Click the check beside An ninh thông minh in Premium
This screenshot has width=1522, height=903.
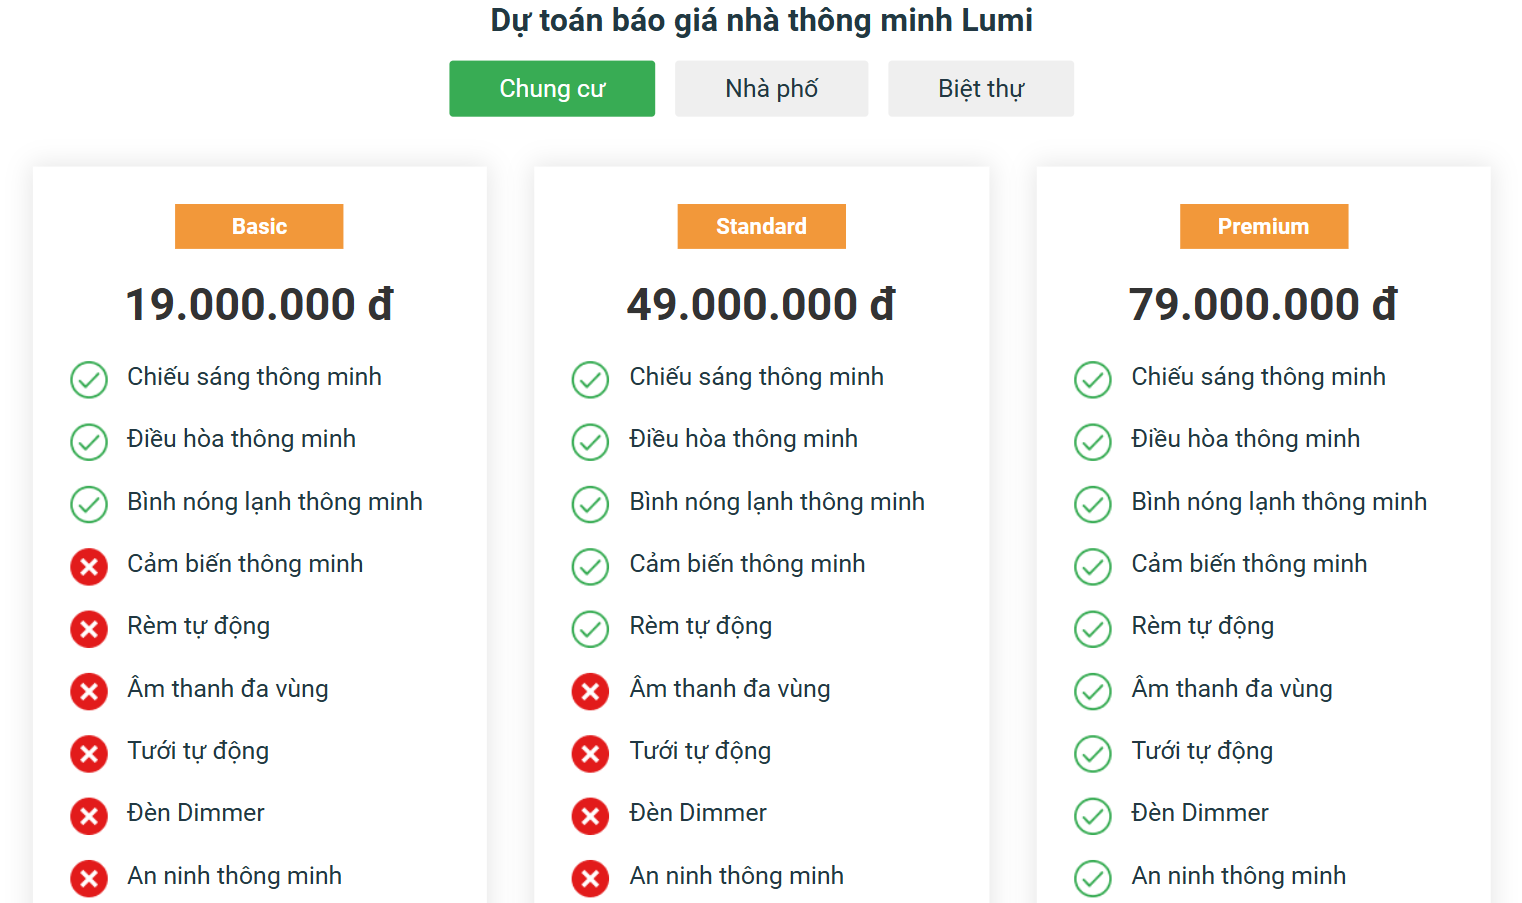(x=1093, y=879)
